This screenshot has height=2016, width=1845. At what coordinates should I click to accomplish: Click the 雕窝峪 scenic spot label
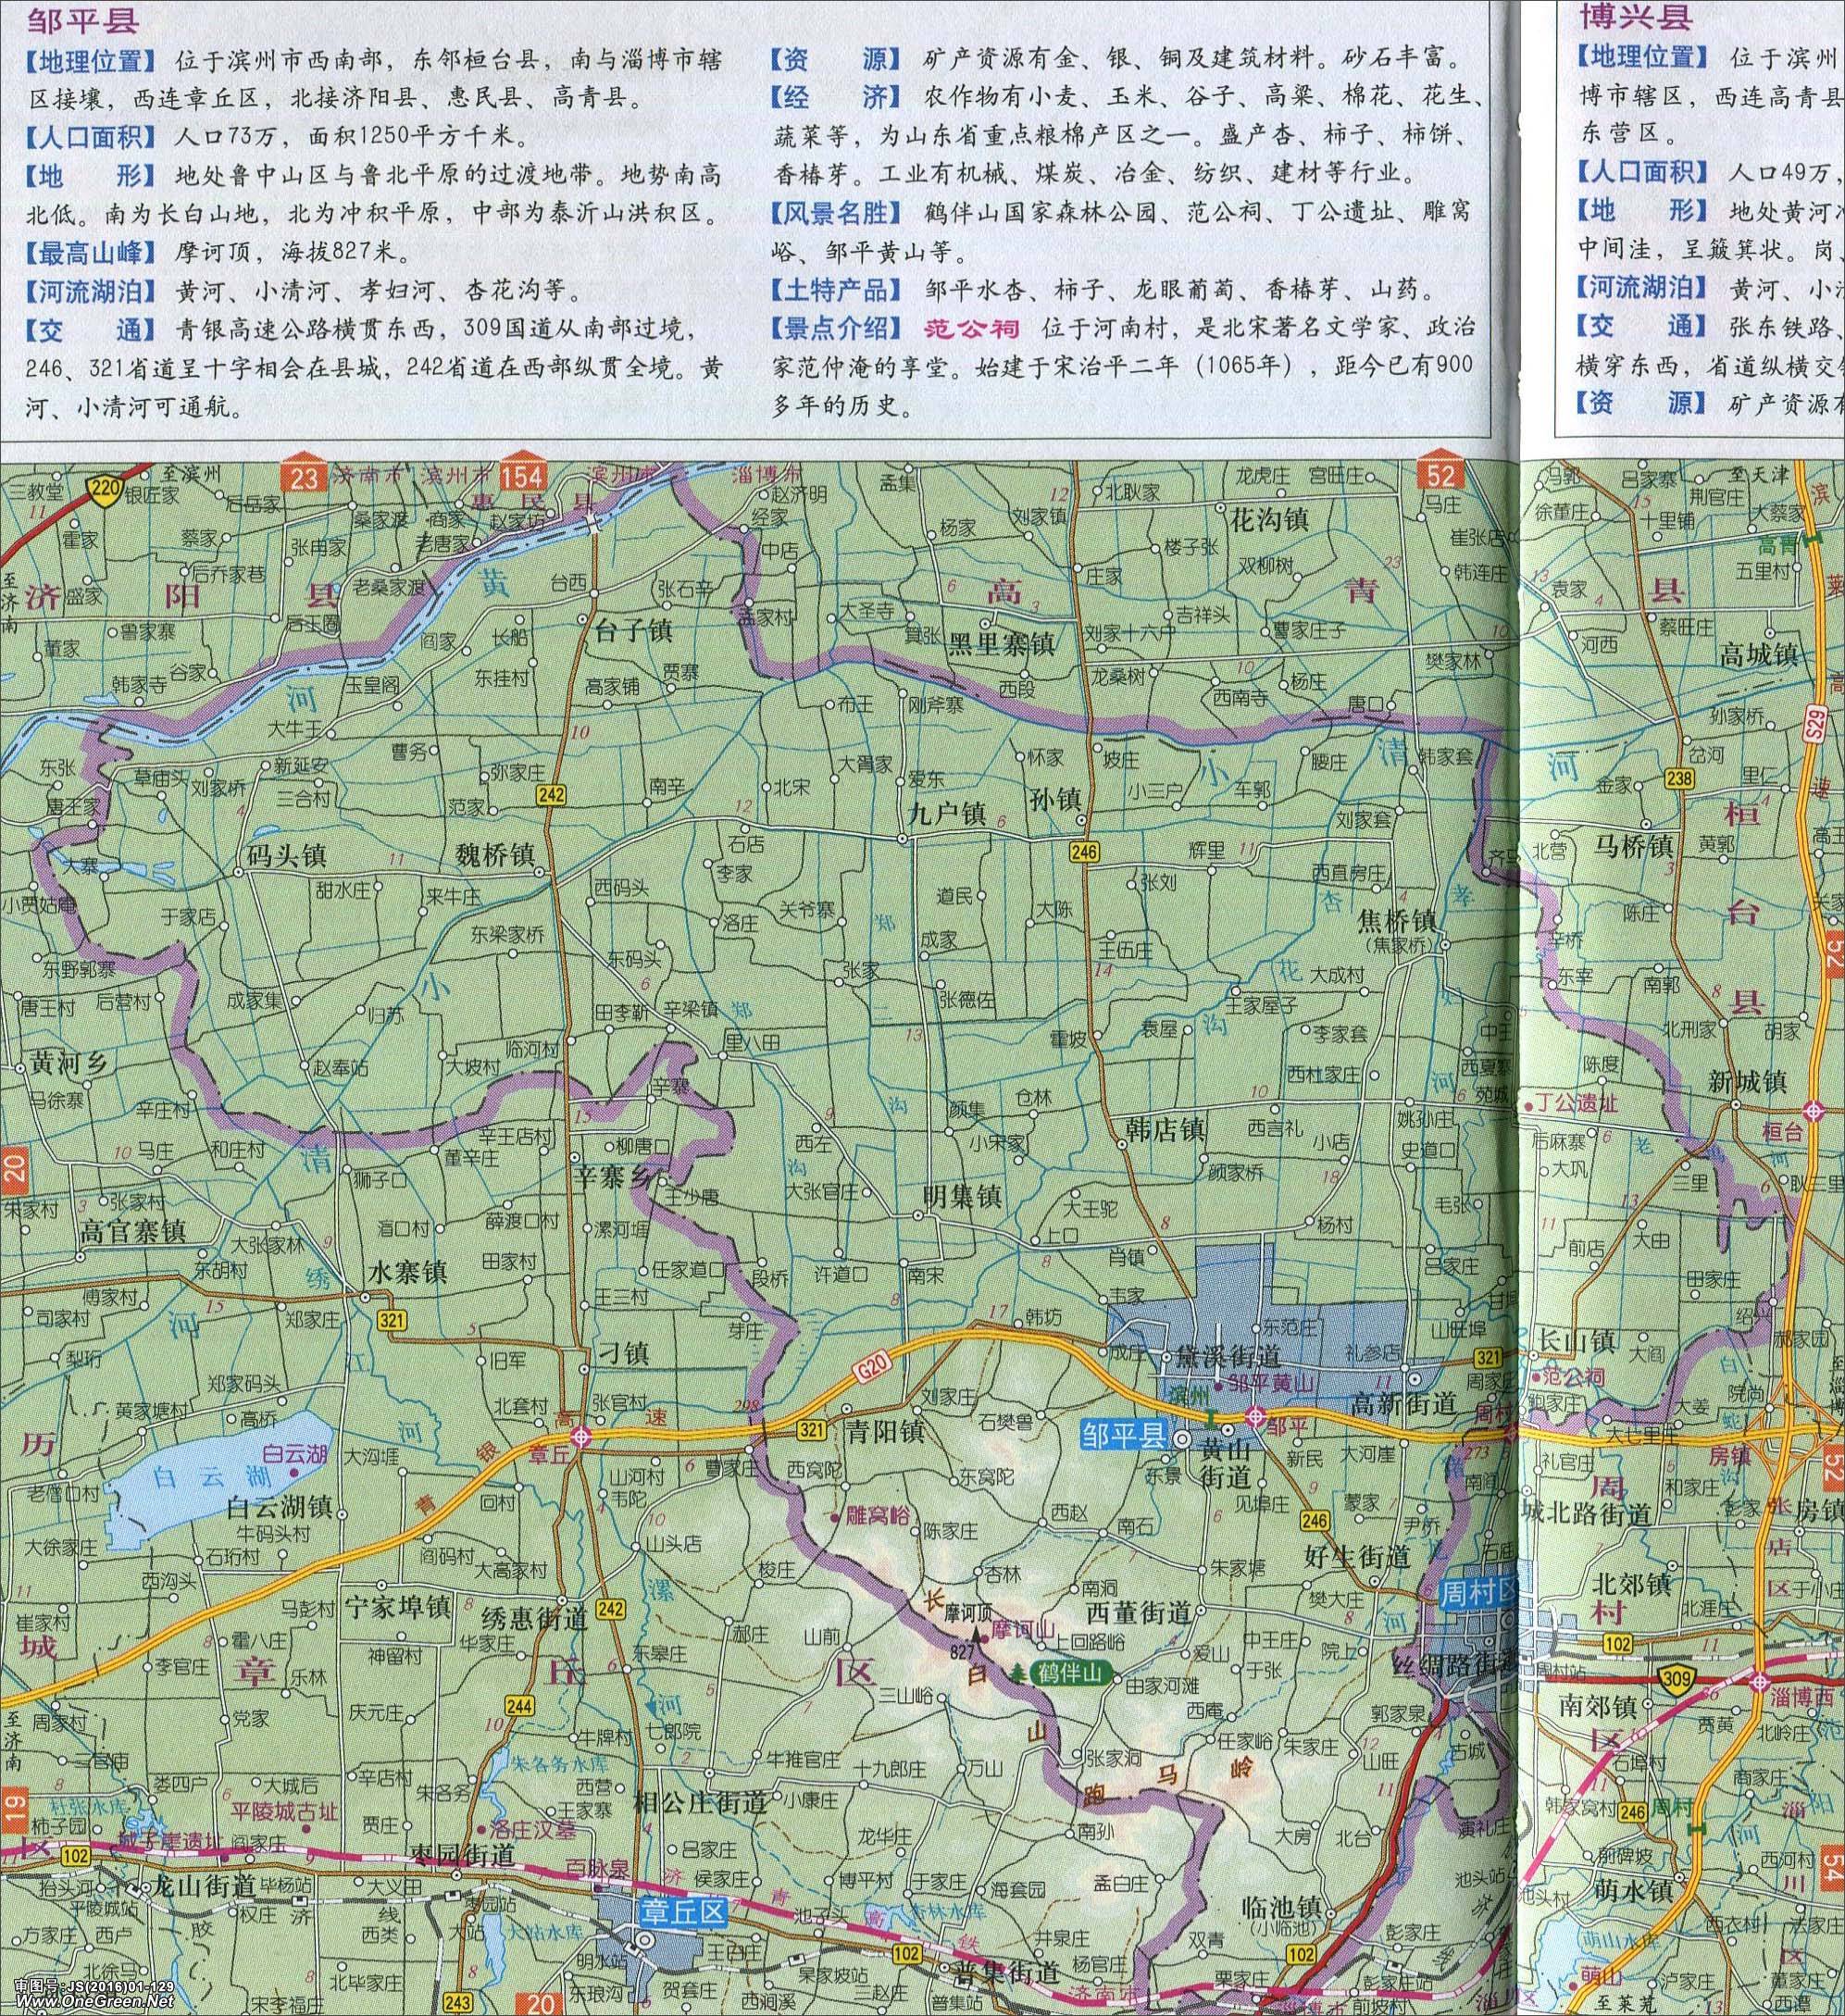click(877, 1516)
